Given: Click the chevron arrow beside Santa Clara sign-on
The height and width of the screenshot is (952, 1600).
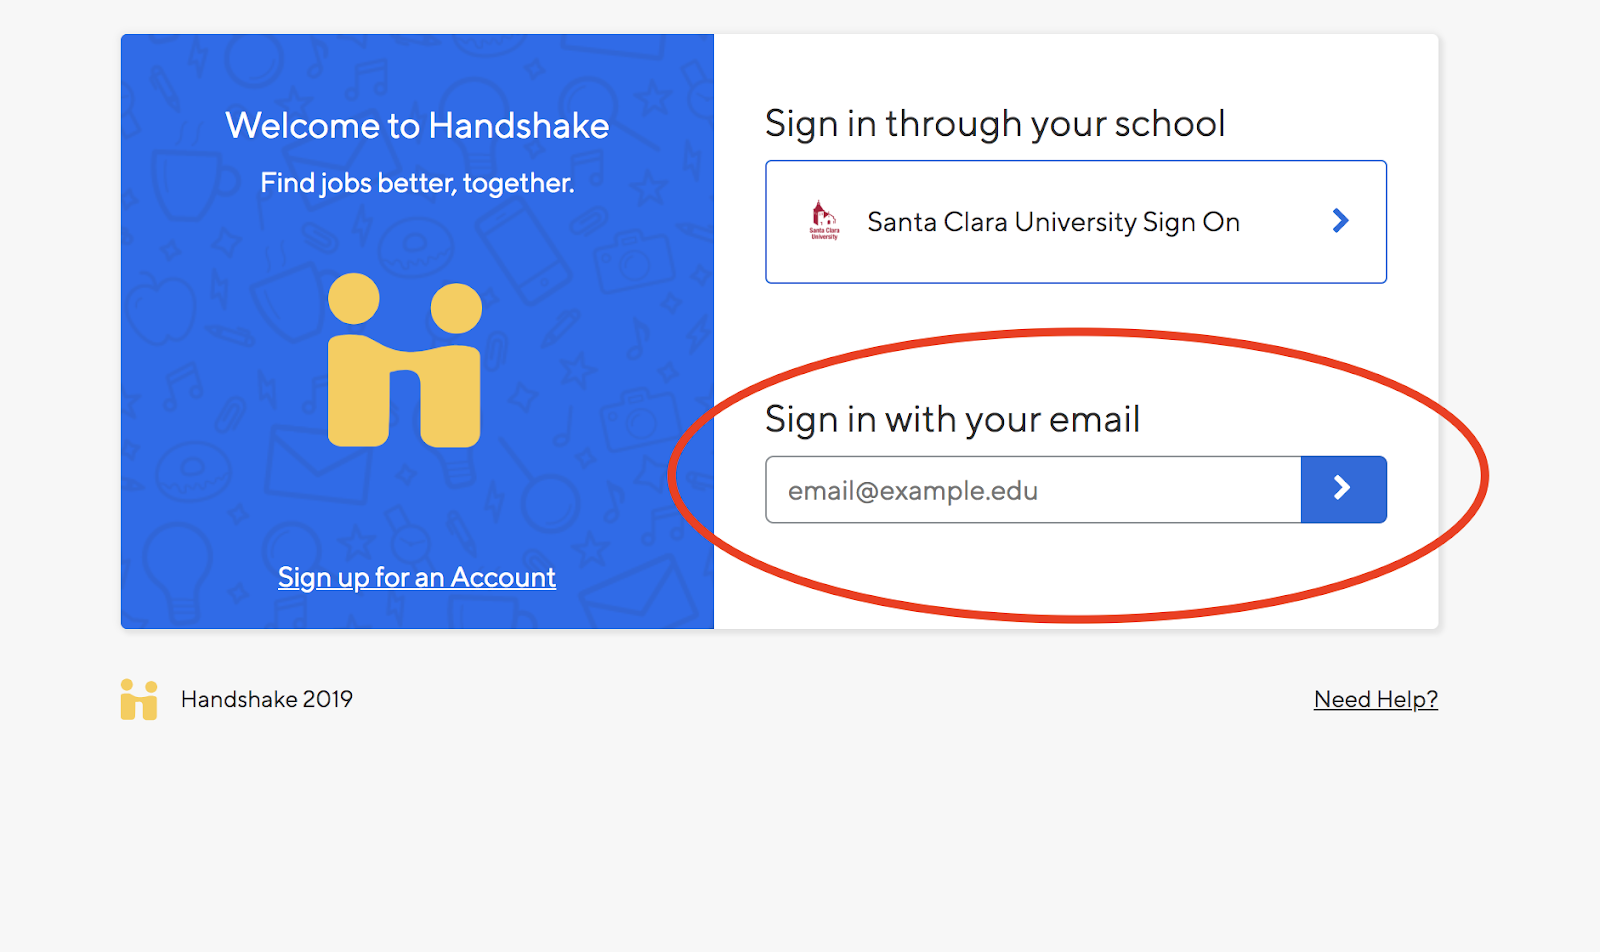Looking at the screenshot, I should click(1341, 221).
